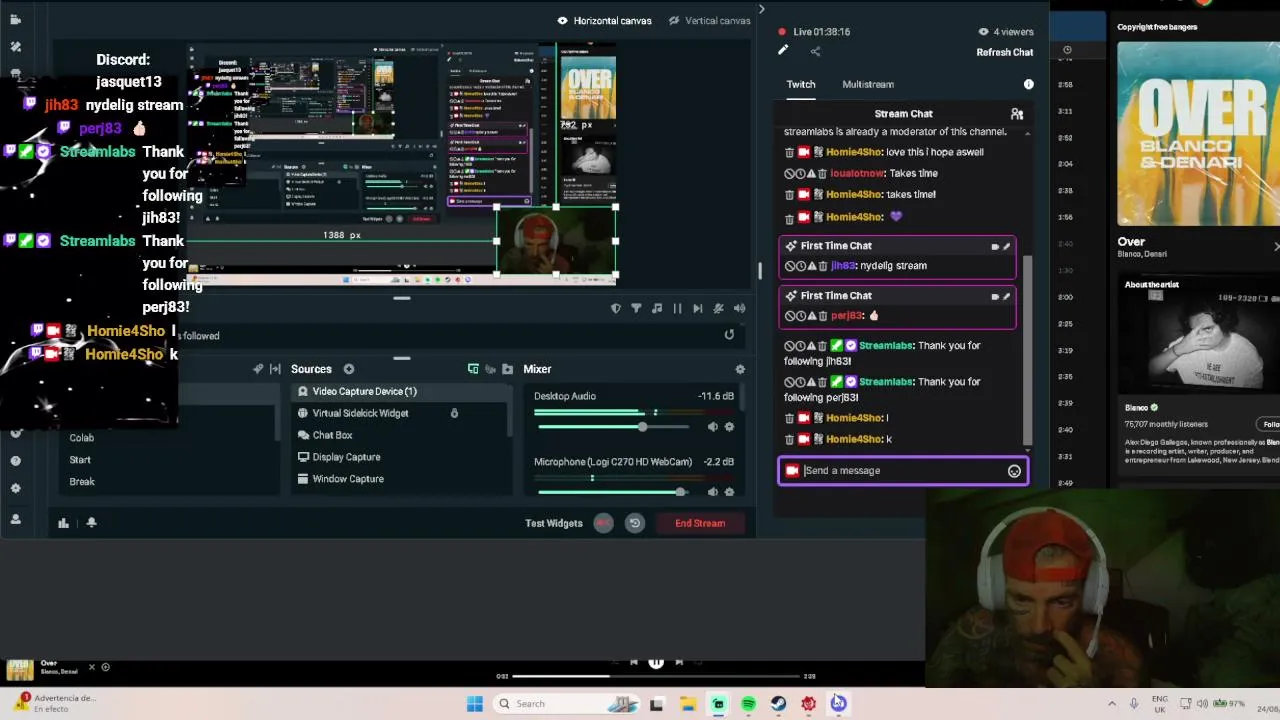The height and width of the screenshot is (720, 1280).
Task: Click the Replay Buffer button
Action: point(634,523)
